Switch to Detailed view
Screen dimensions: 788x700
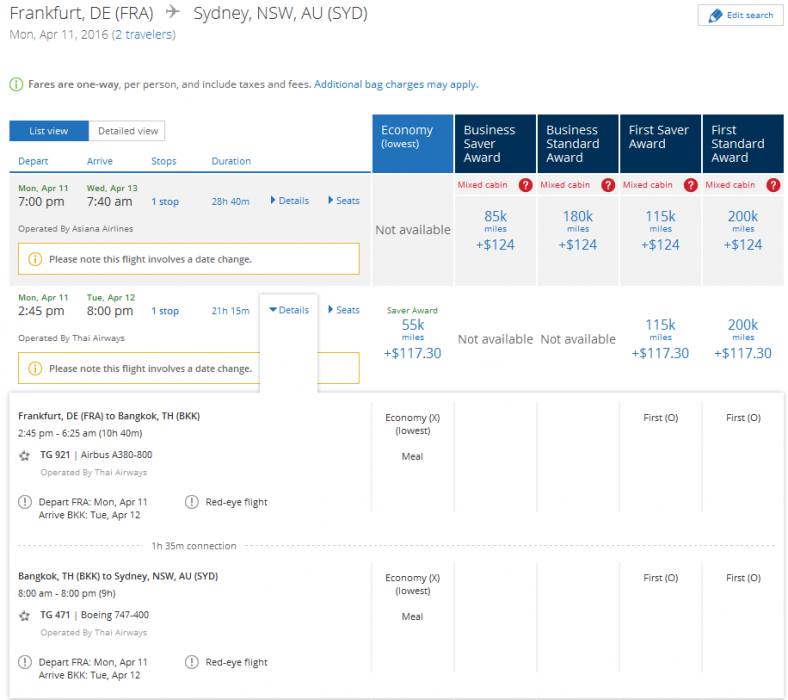pyautogui.click(x=127, y=131)
